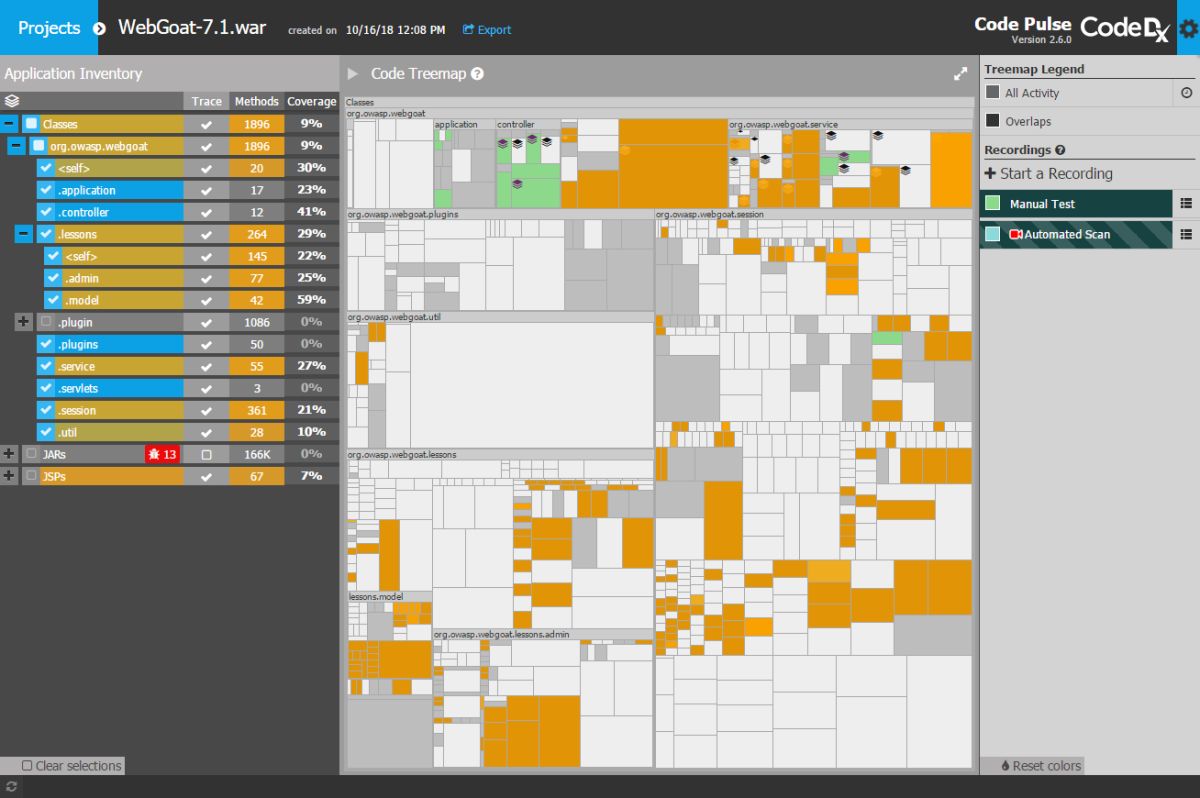Change the Automated Scan teal swatch

[x=992, y=235]
